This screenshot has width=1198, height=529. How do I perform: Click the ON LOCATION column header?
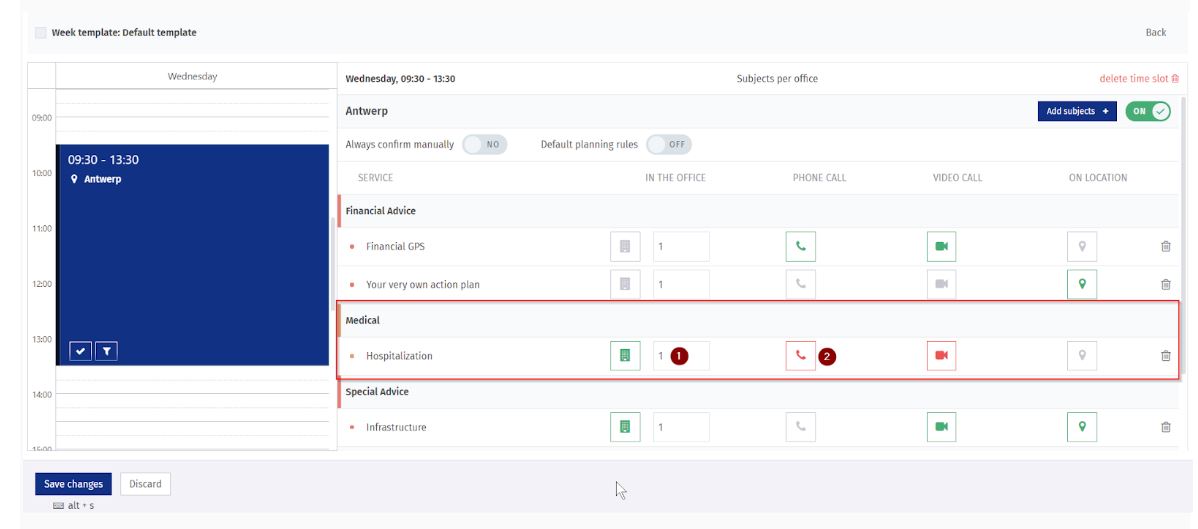tap(1098, 177)
